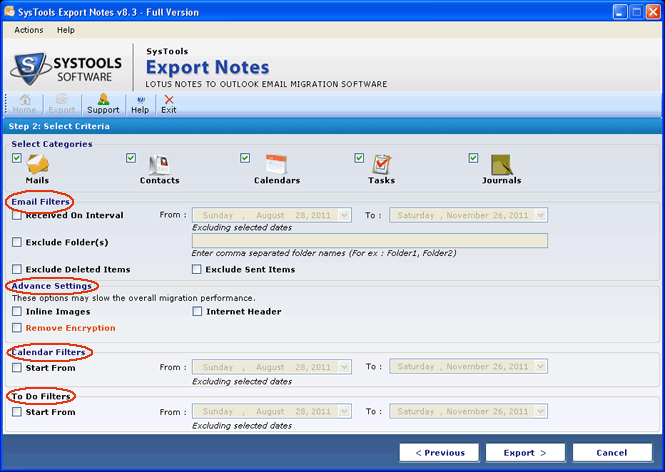Enable the Remove Encryption checkbox
This screenshot has width=665, height=472.
(17, 328)
